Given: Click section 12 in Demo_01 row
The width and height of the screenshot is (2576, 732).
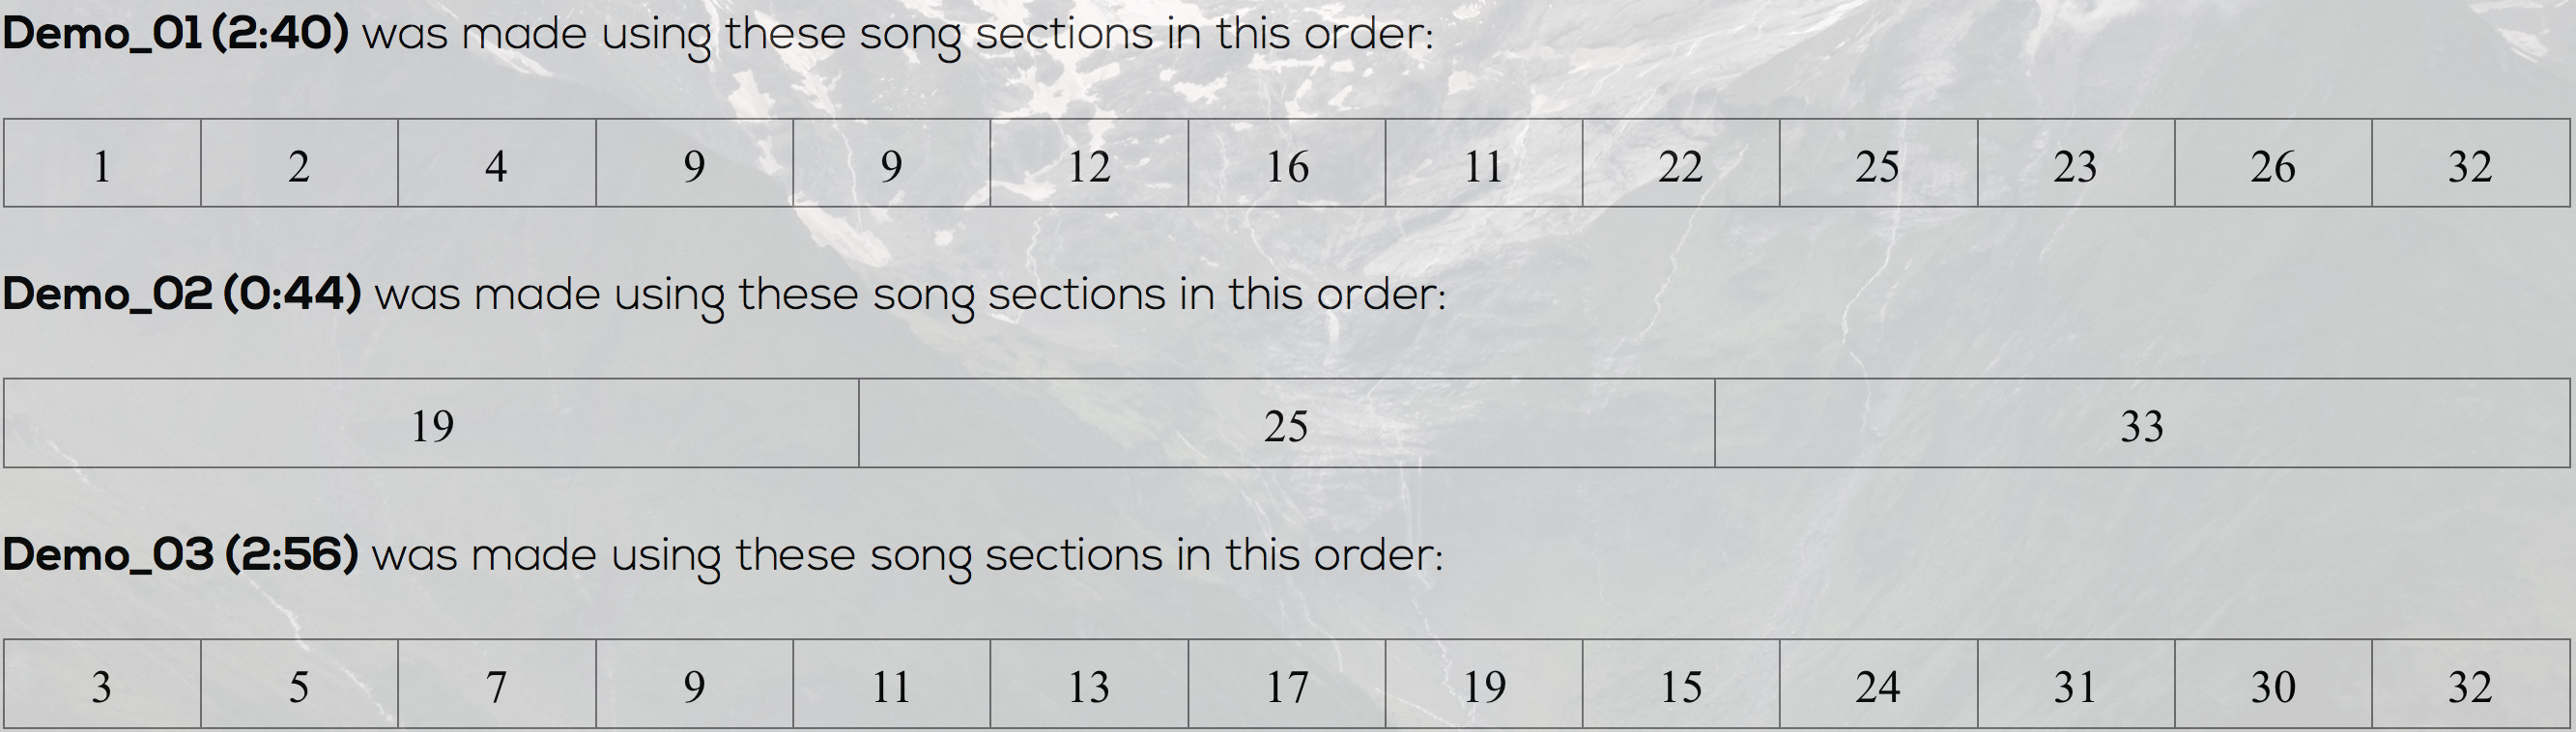Looking at the screenshot, I should 1089,163.
